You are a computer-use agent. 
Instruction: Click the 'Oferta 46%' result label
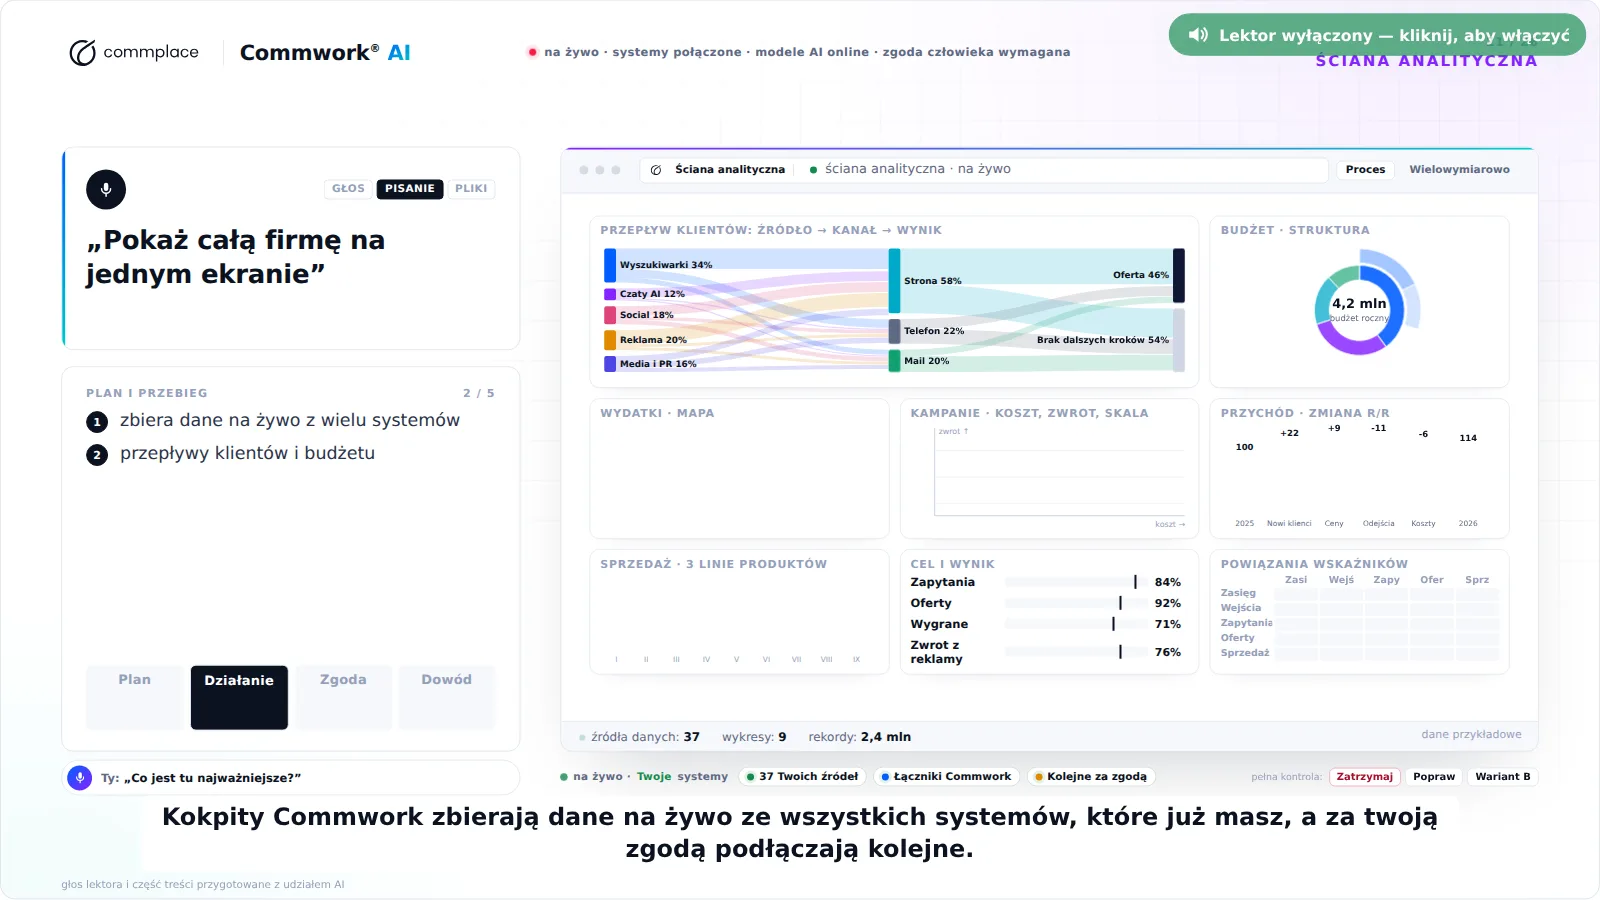[x=1141, y=275]
